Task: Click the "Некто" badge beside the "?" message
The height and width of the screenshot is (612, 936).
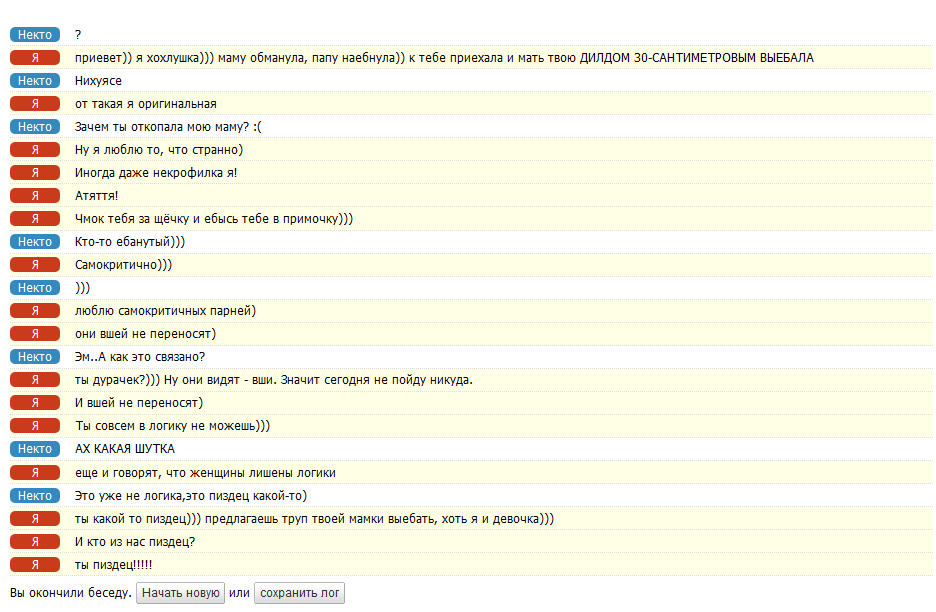Action: click(x=35, y=35)
